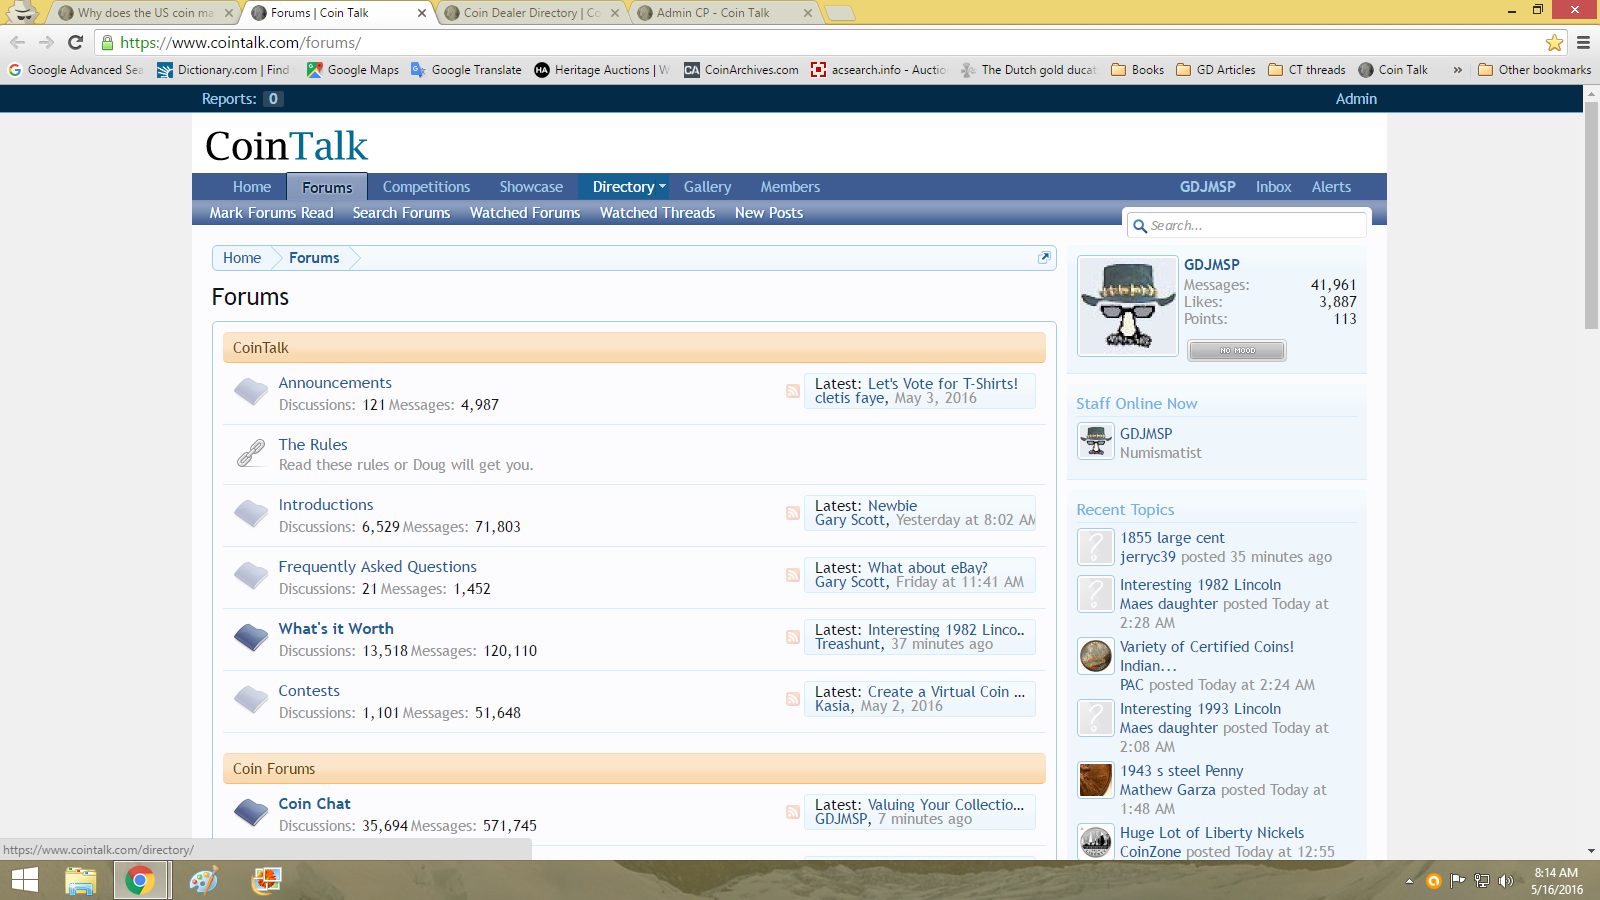Click avatar next to Variety of Certified Coins

[1096, 656]
